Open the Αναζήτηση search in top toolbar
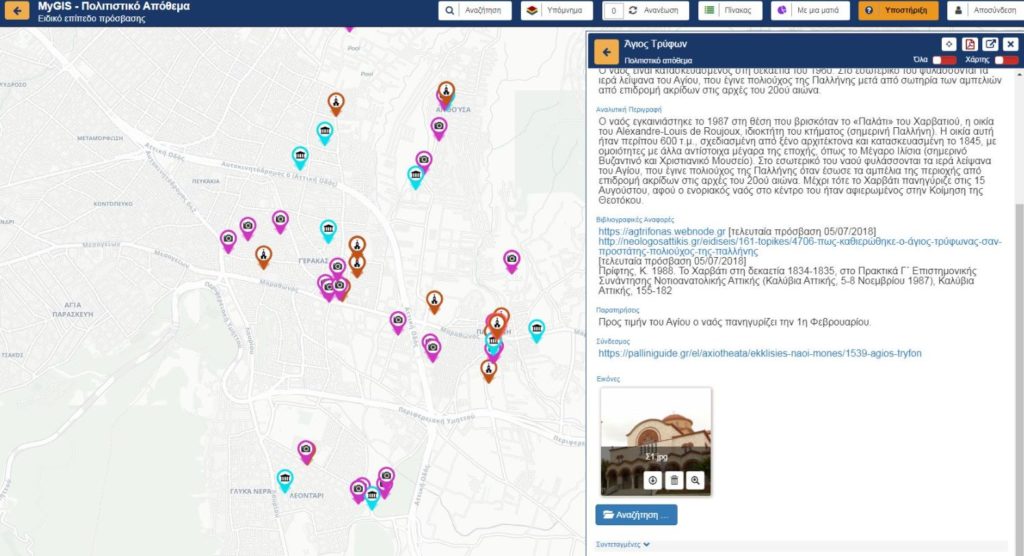Image resolution: width=1024 pixels, height=556 pixels. [x=476, y=11]
